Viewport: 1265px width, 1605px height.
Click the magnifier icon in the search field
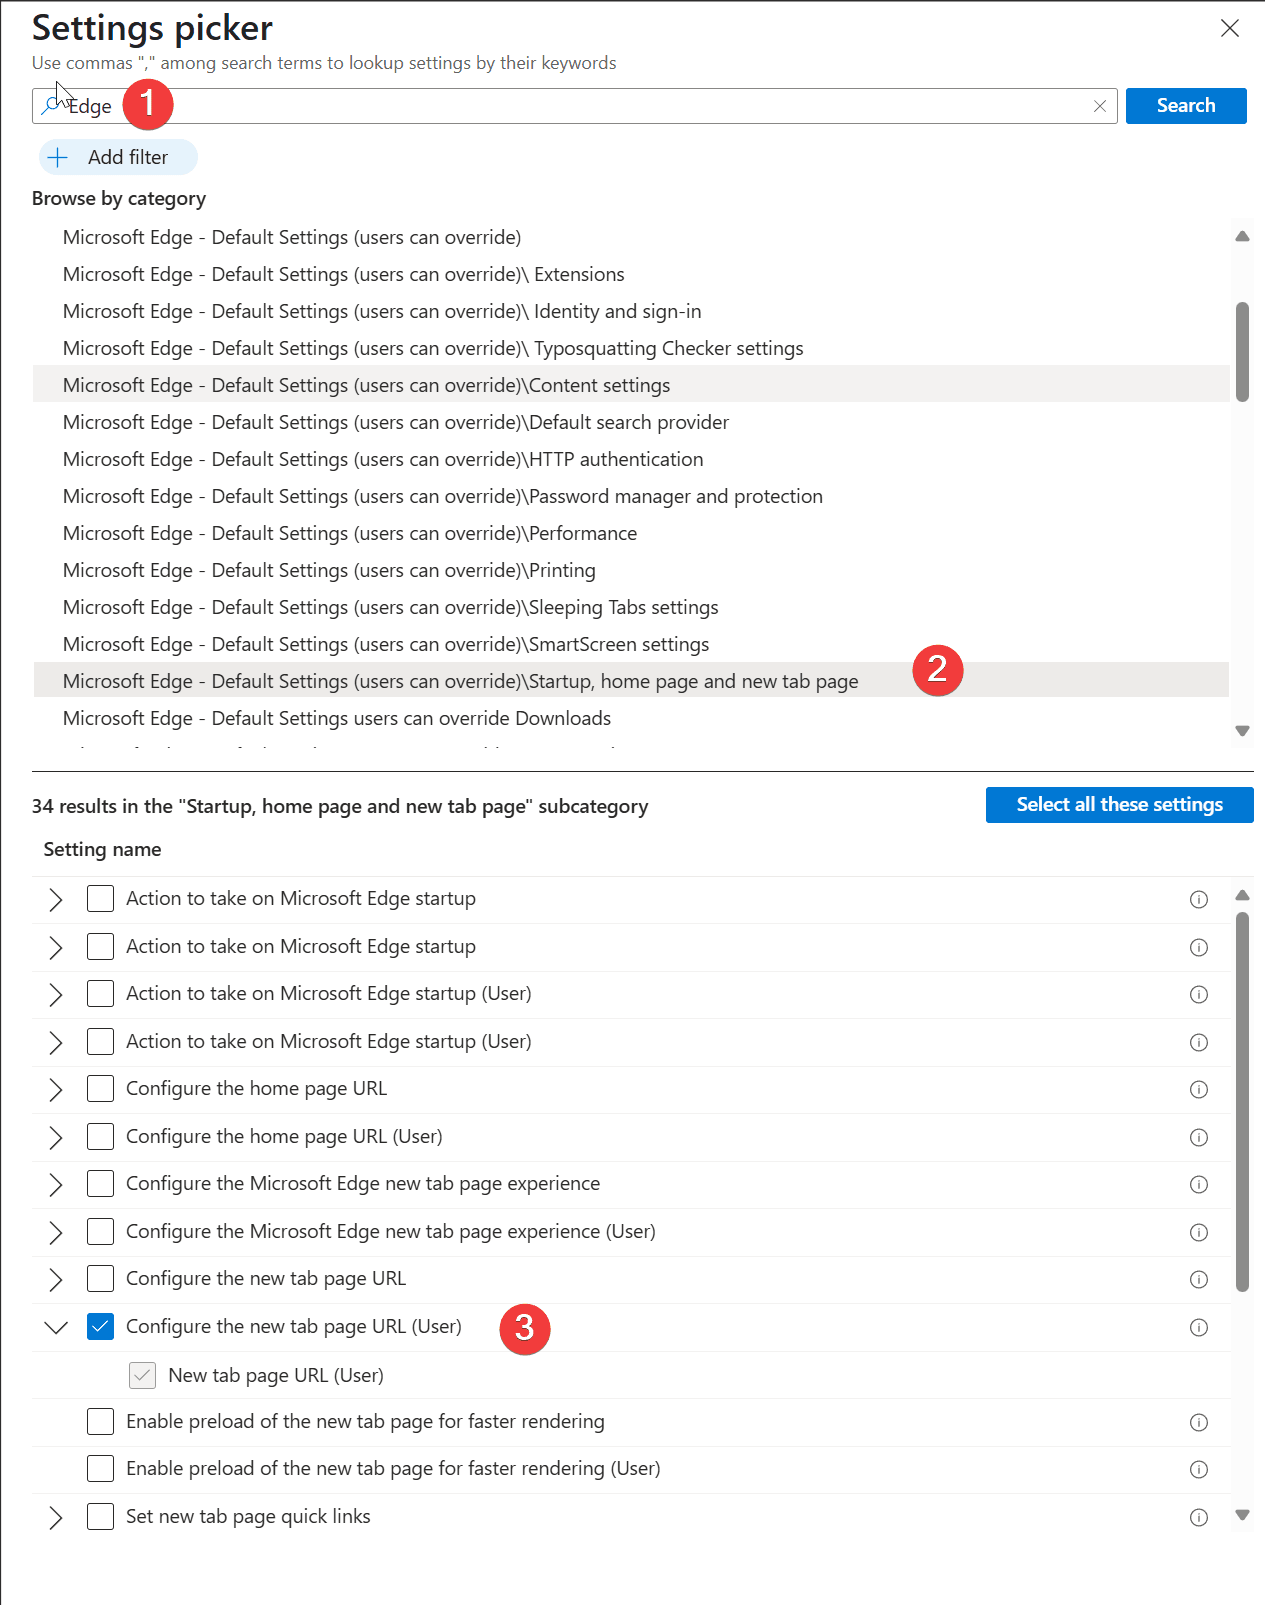click(51, 105)
